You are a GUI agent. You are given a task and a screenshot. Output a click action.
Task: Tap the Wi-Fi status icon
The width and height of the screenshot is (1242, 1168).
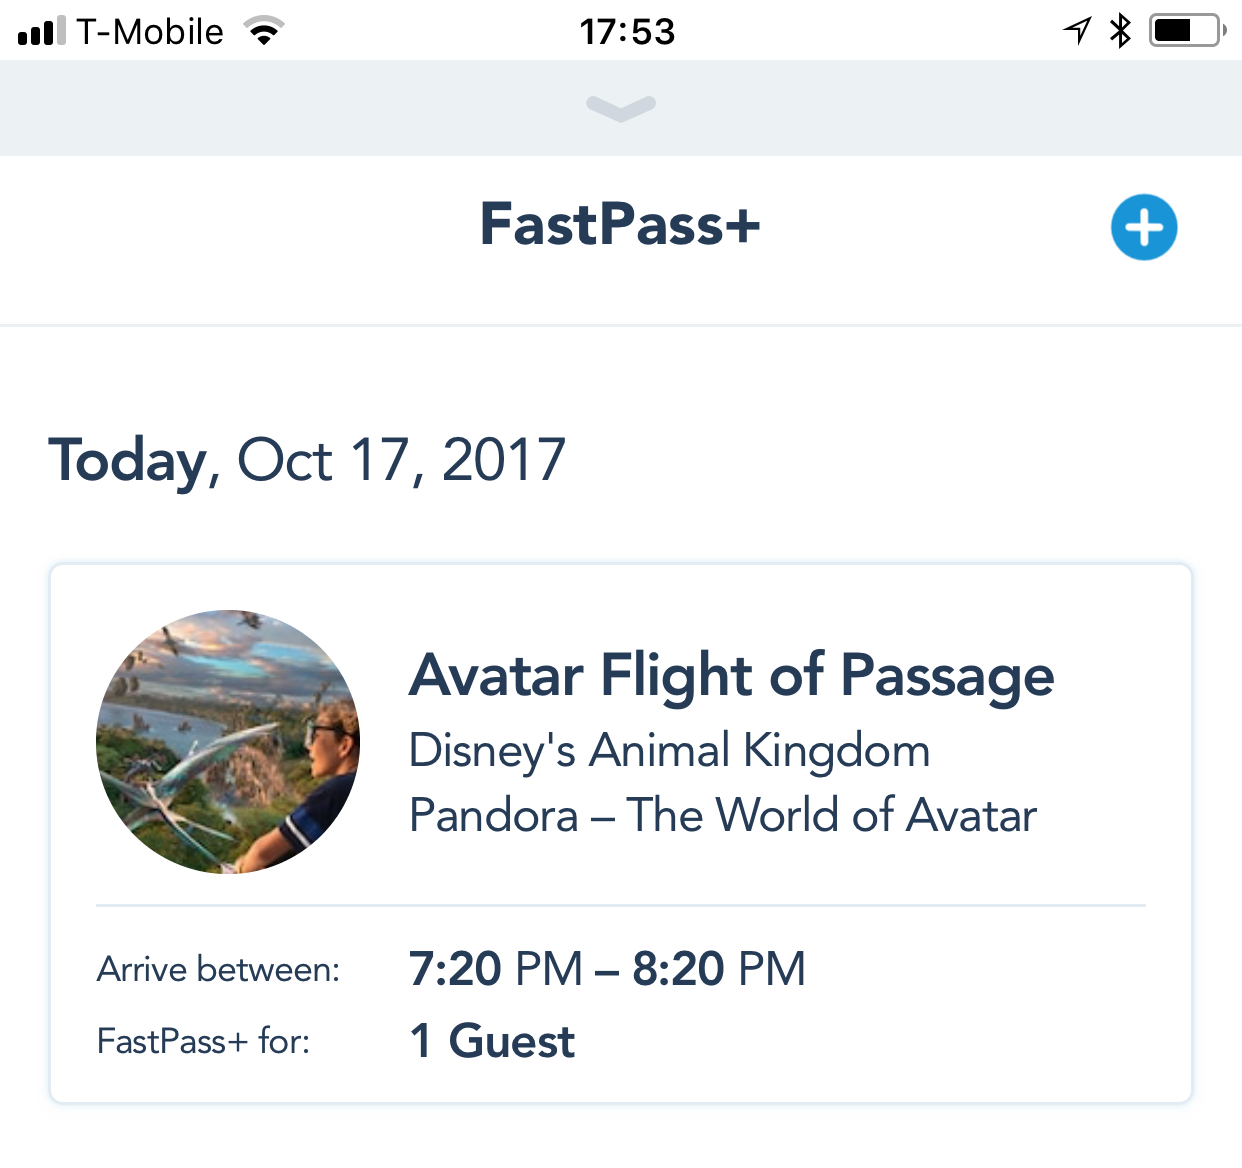tap(264, 32)
